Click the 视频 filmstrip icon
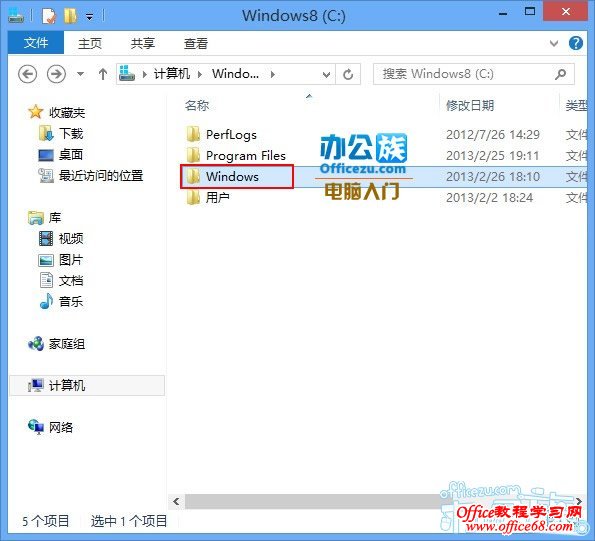The image size is (595, 541). tap(46, 239)
